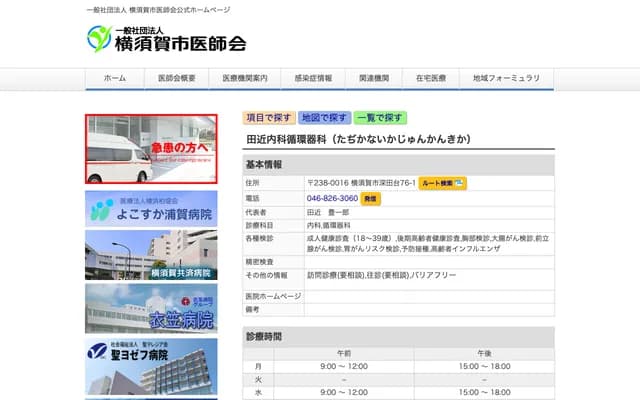Open the 衣笠病院 banner image

pos(151,308)
